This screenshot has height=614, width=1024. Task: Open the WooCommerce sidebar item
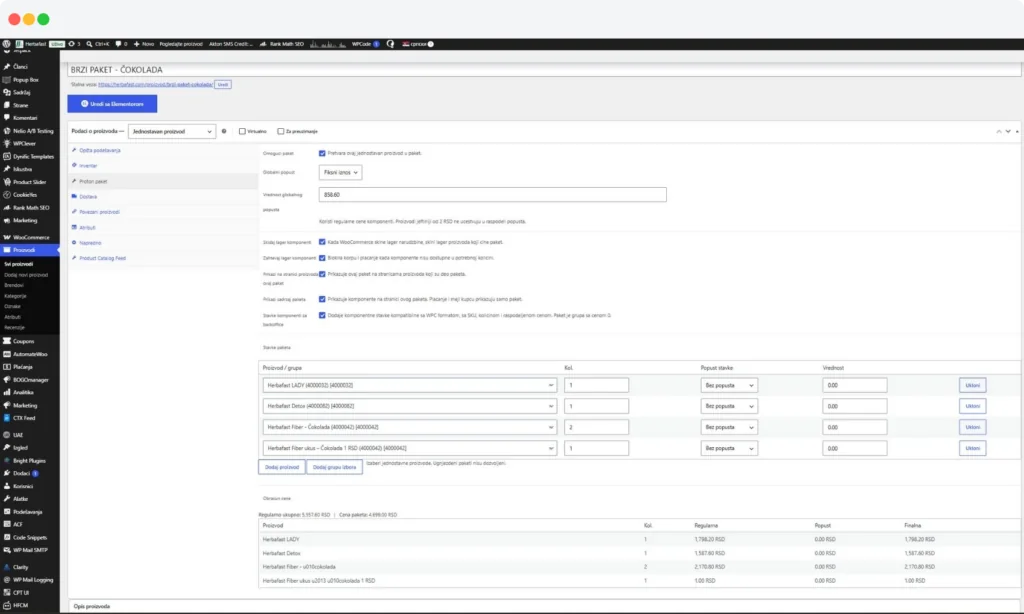[30, 237]
